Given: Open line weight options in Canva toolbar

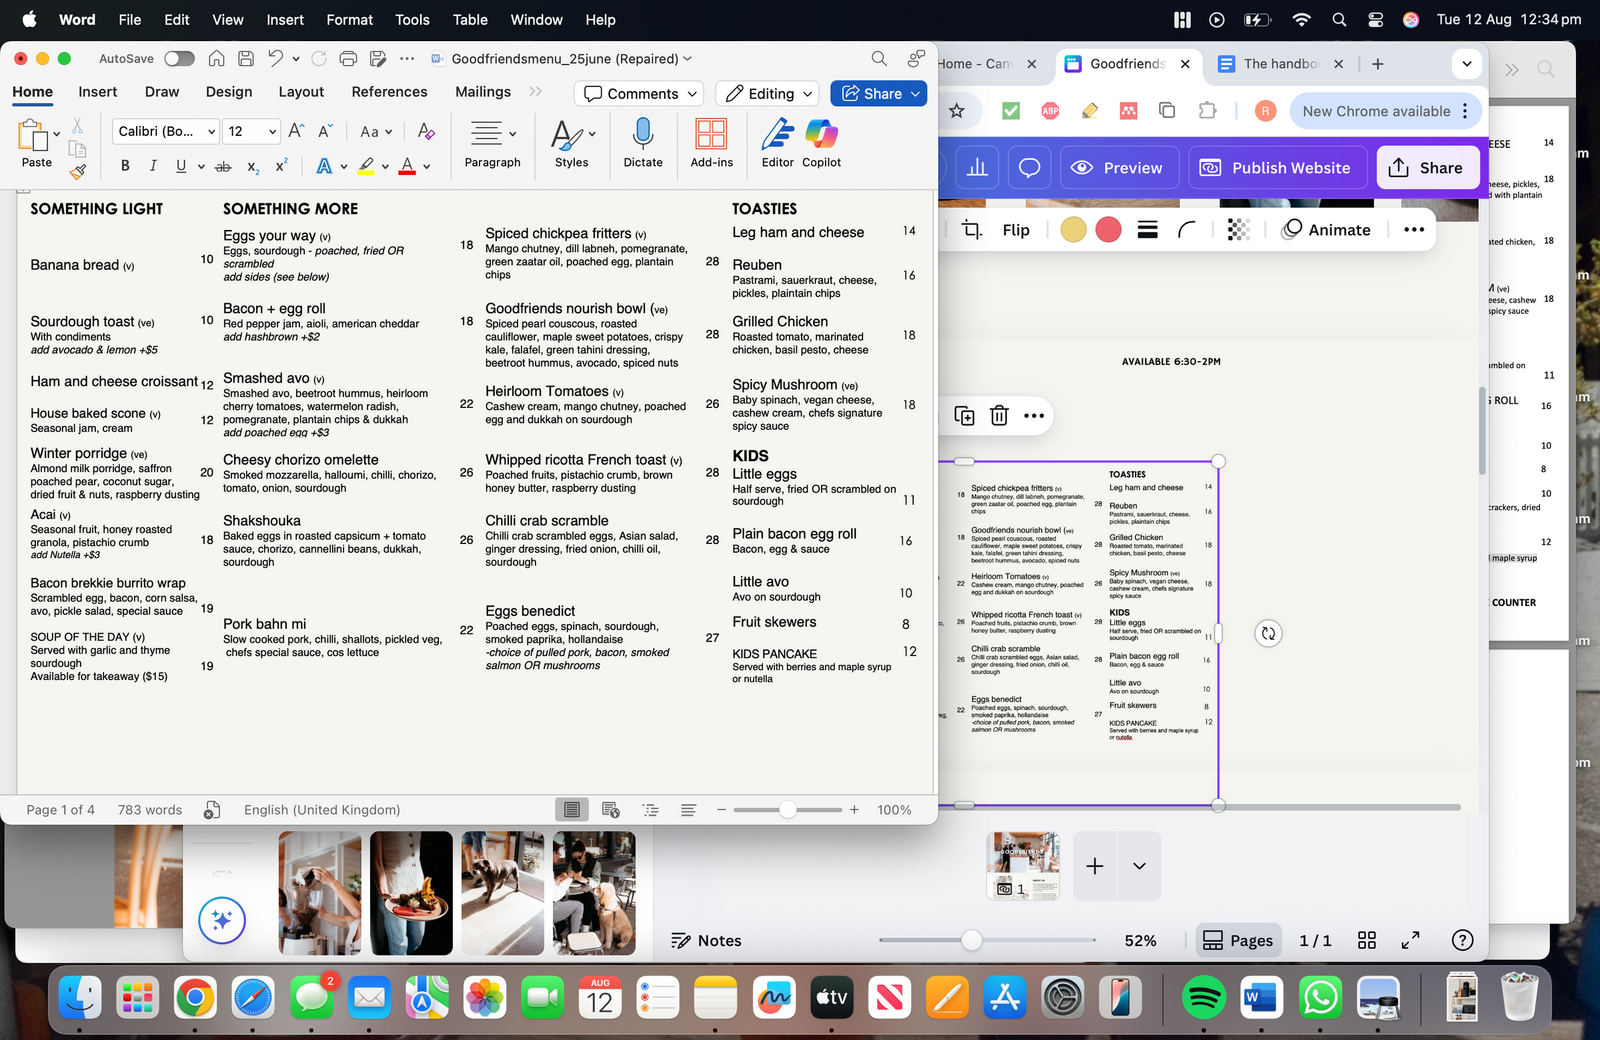Looking at the screenshot, I should [x=1148, y=230].
